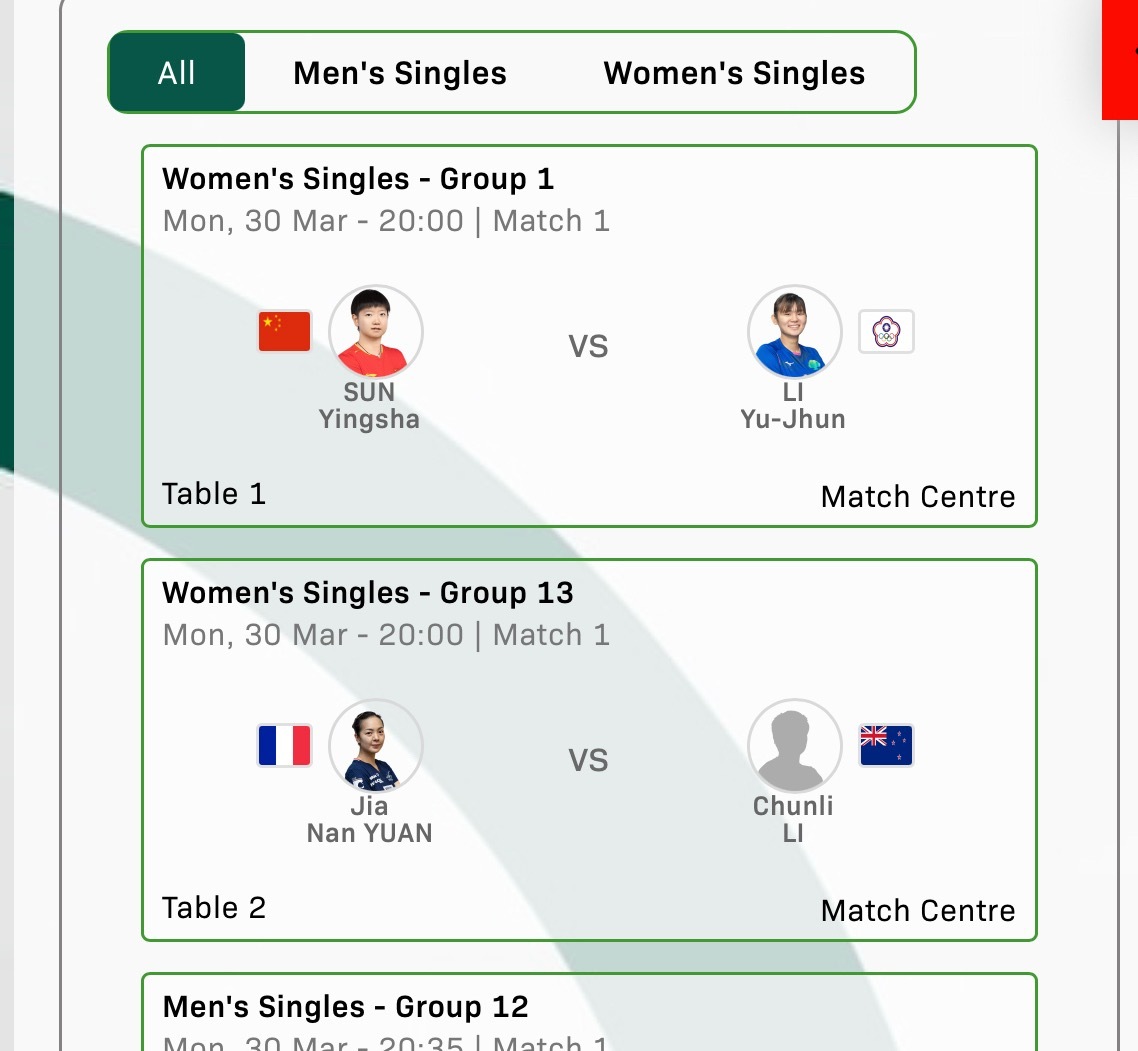Open Match Centre for the Group 1 match
The image size is (1138, 1051).
pyautogui.click(x=917, y=497)
